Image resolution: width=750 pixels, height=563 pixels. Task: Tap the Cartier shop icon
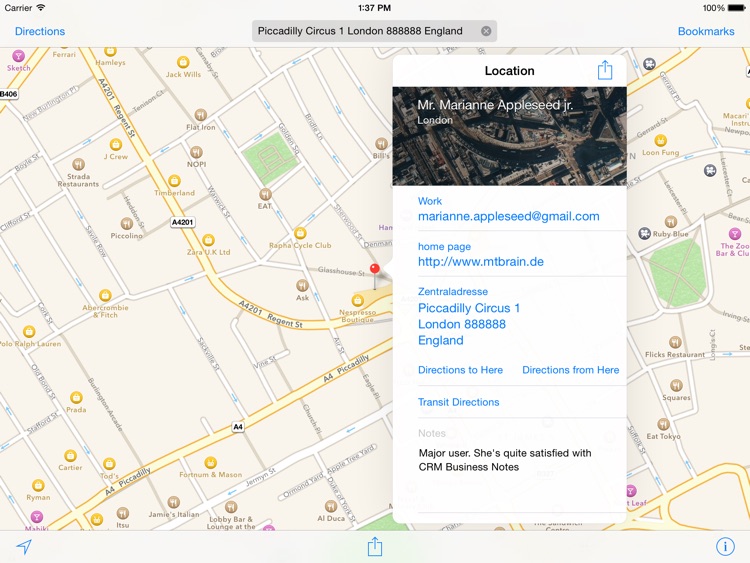coord(70,455)
